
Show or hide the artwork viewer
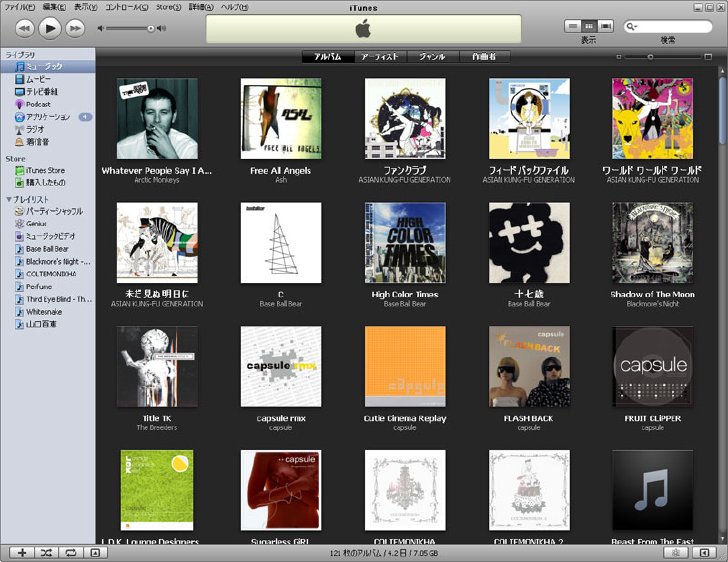click(x=95, y=553)
